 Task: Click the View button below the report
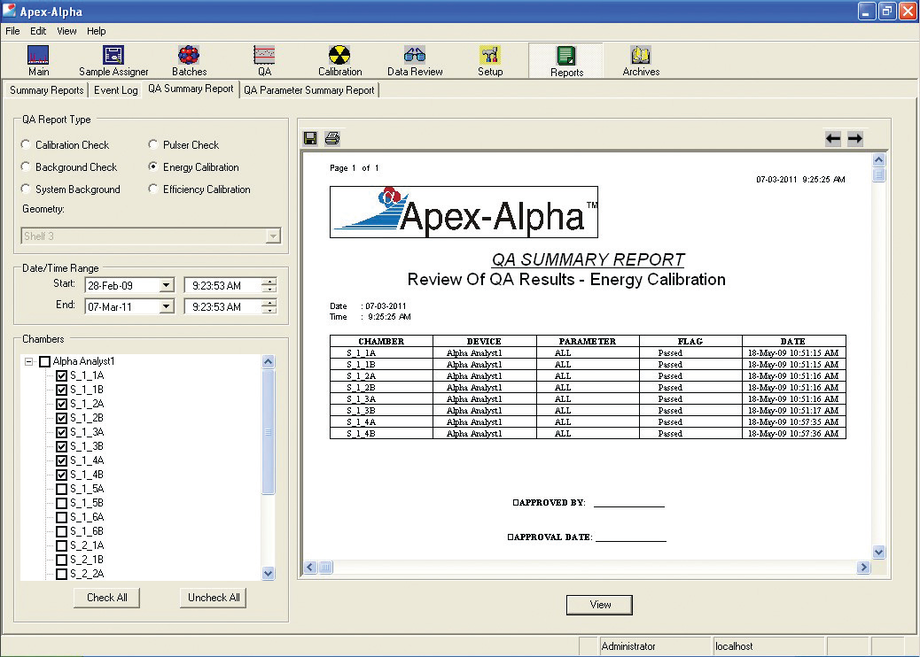[599, 604]
